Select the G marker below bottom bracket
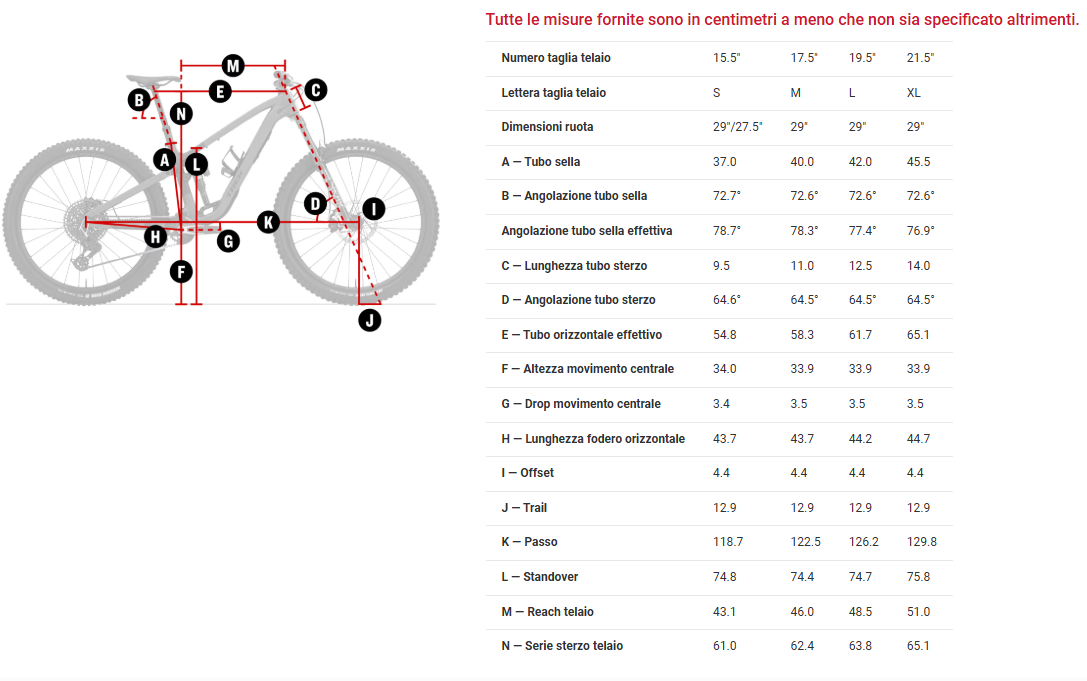The image size is (1087, 681). pos(228,240)
